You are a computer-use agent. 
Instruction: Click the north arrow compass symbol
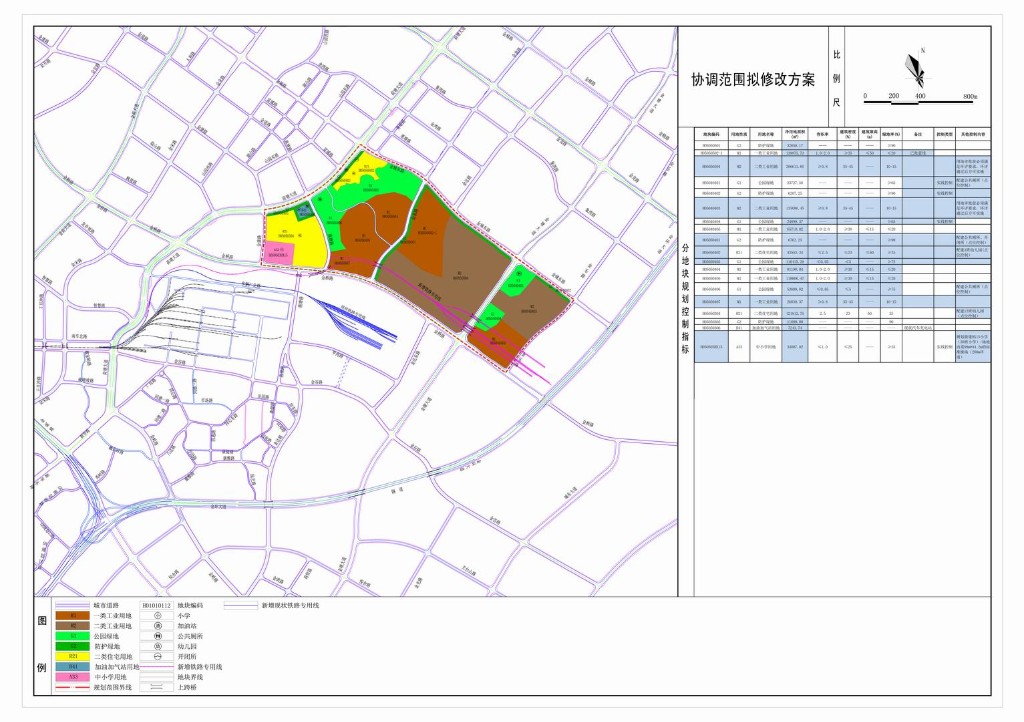pos(915,70)
